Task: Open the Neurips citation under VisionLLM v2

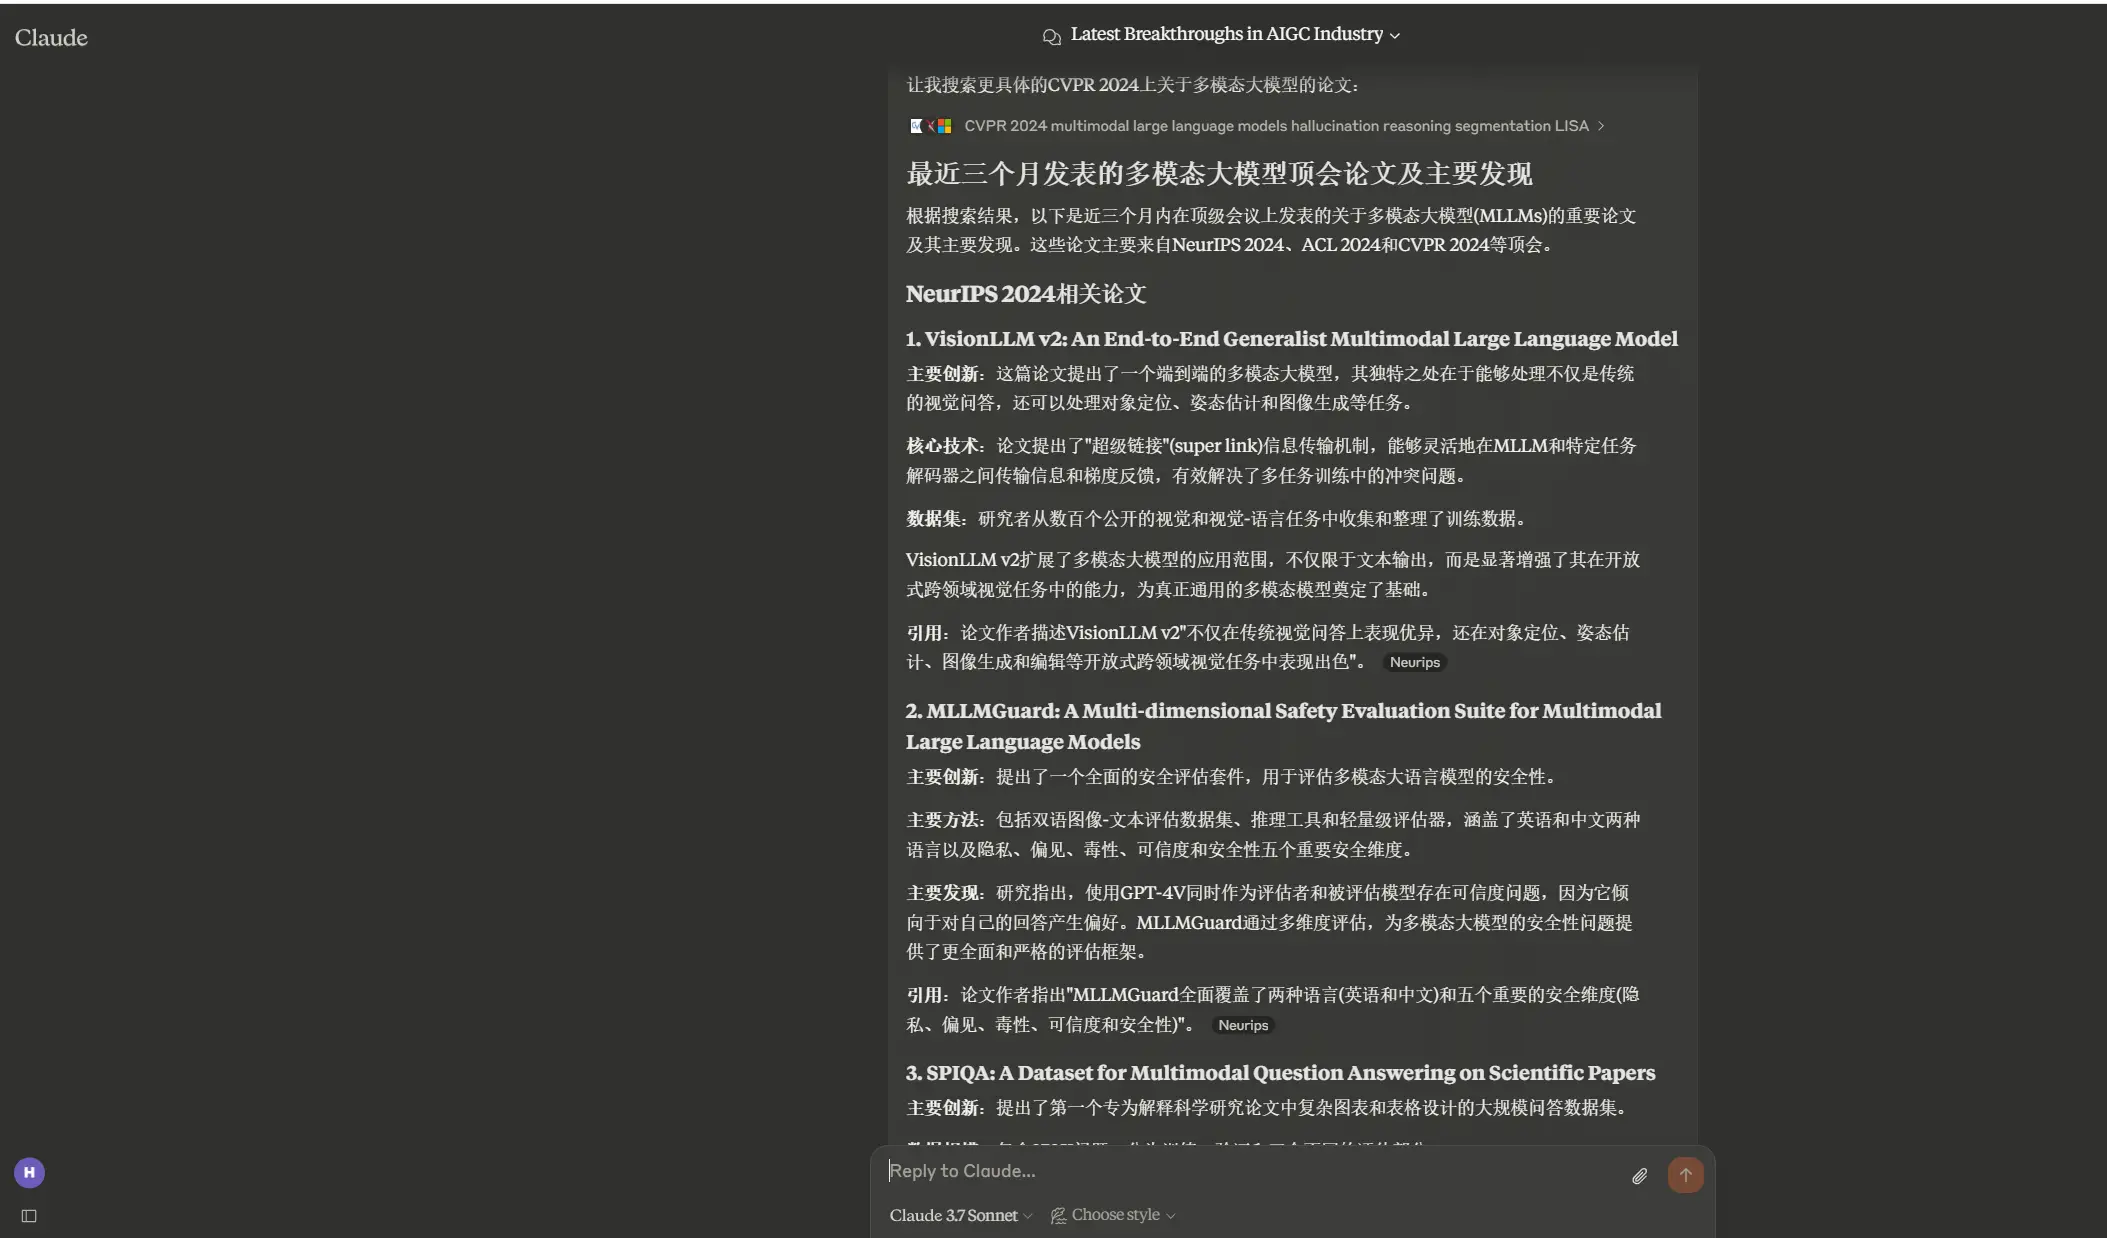Action: tap(1414, 662)
